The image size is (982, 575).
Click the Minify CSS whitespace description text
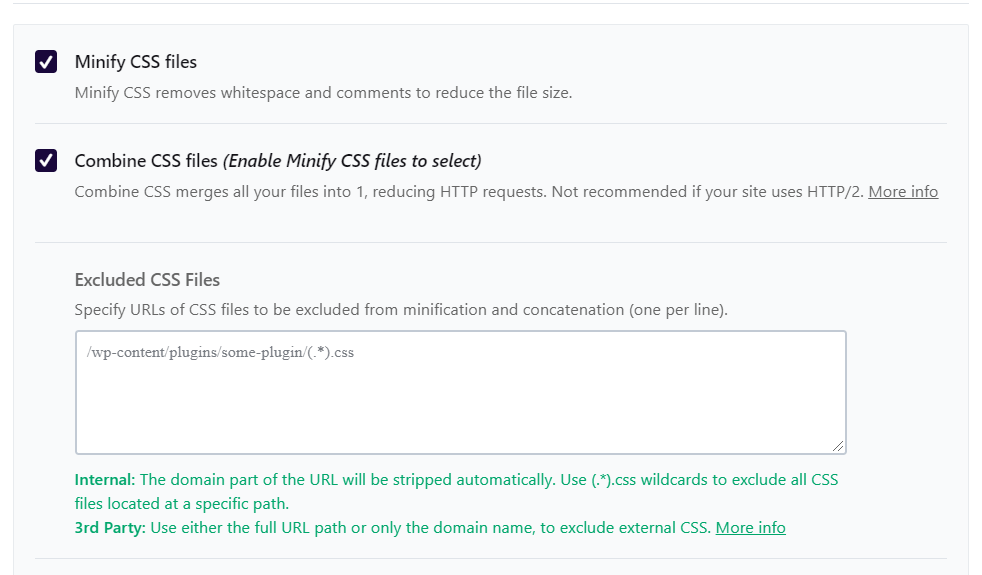(x=323, y=93)
